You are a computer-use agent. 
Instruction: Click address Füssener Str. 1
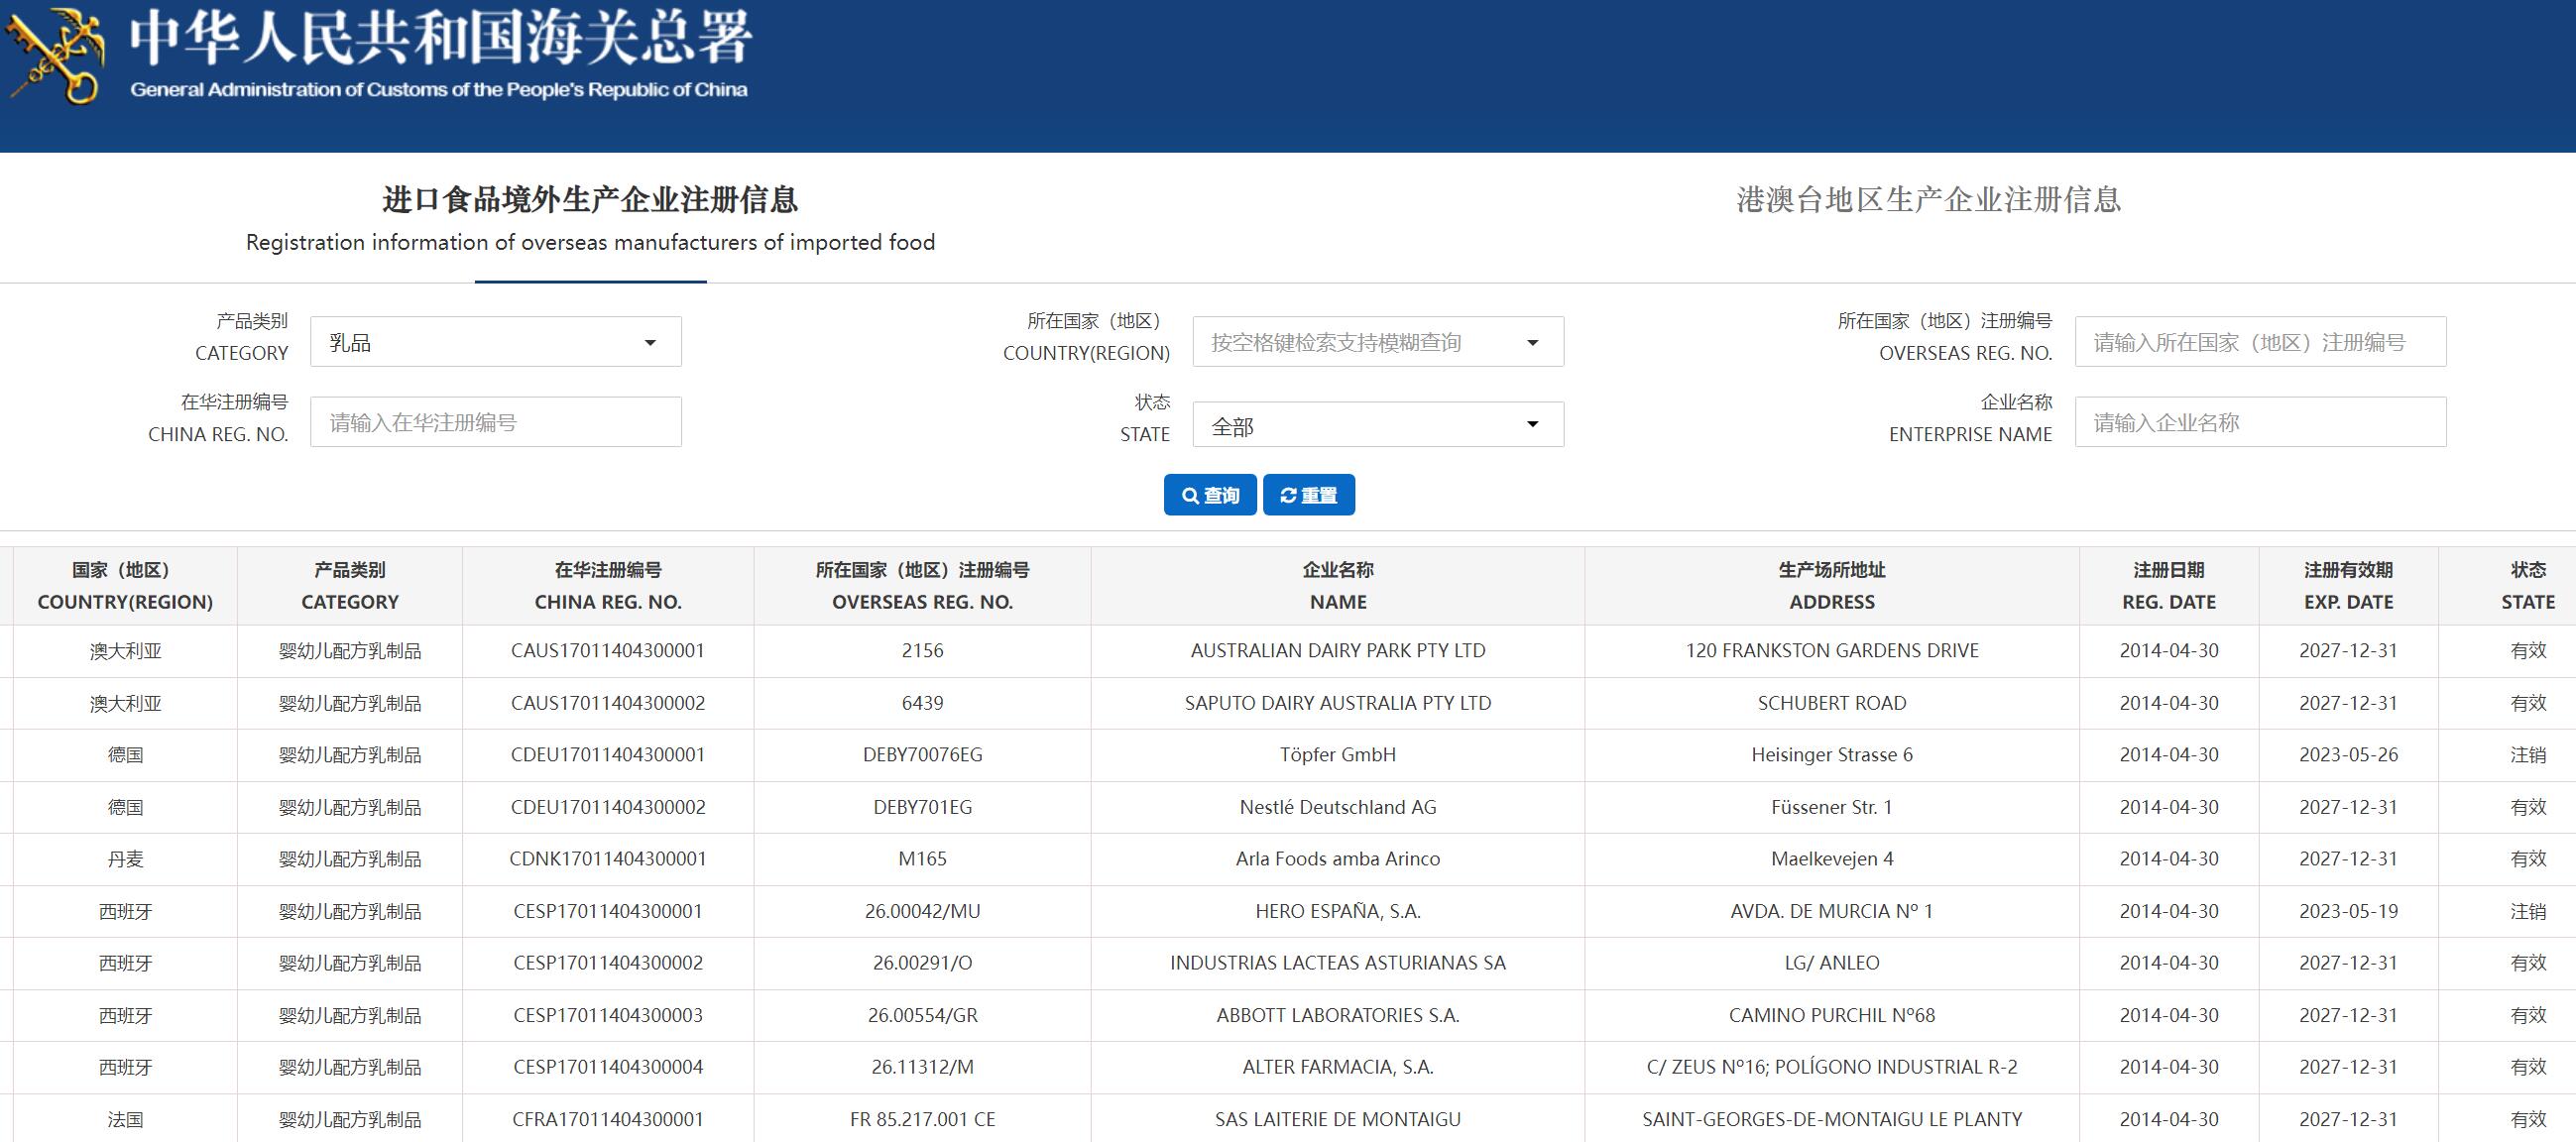click(x=1832, y=807)
